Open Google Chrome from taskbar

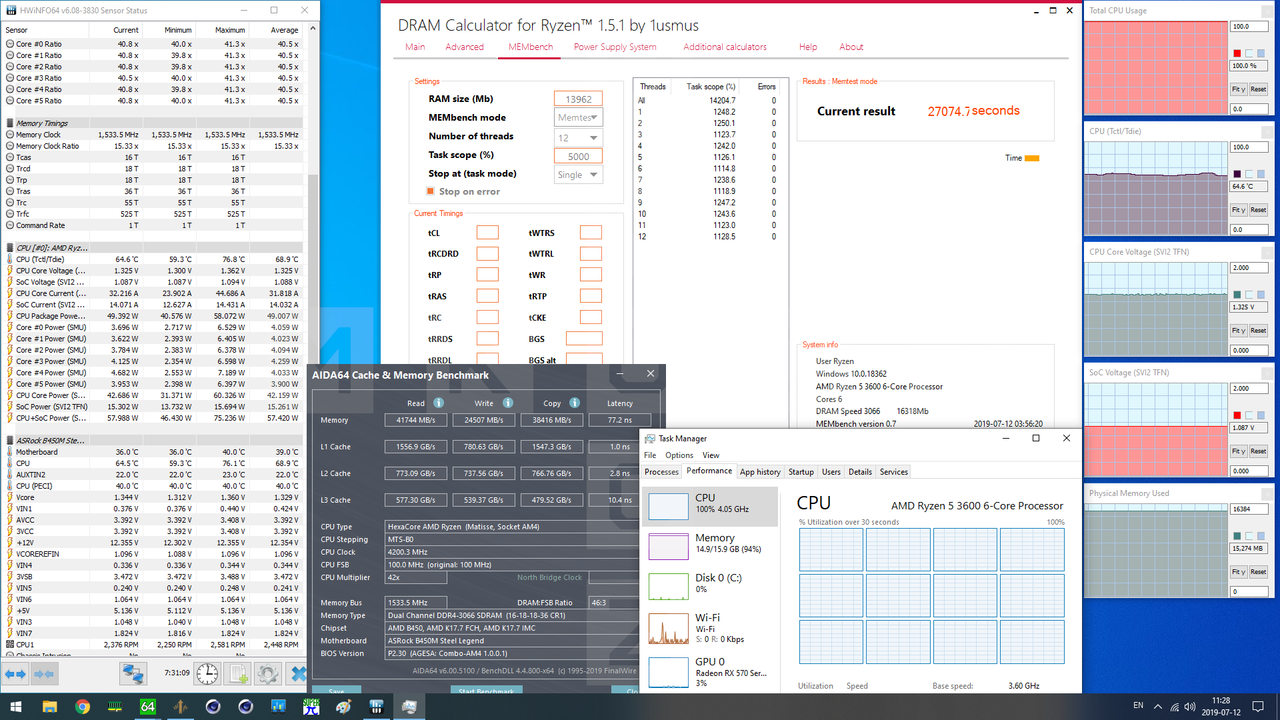pos(82,706)
